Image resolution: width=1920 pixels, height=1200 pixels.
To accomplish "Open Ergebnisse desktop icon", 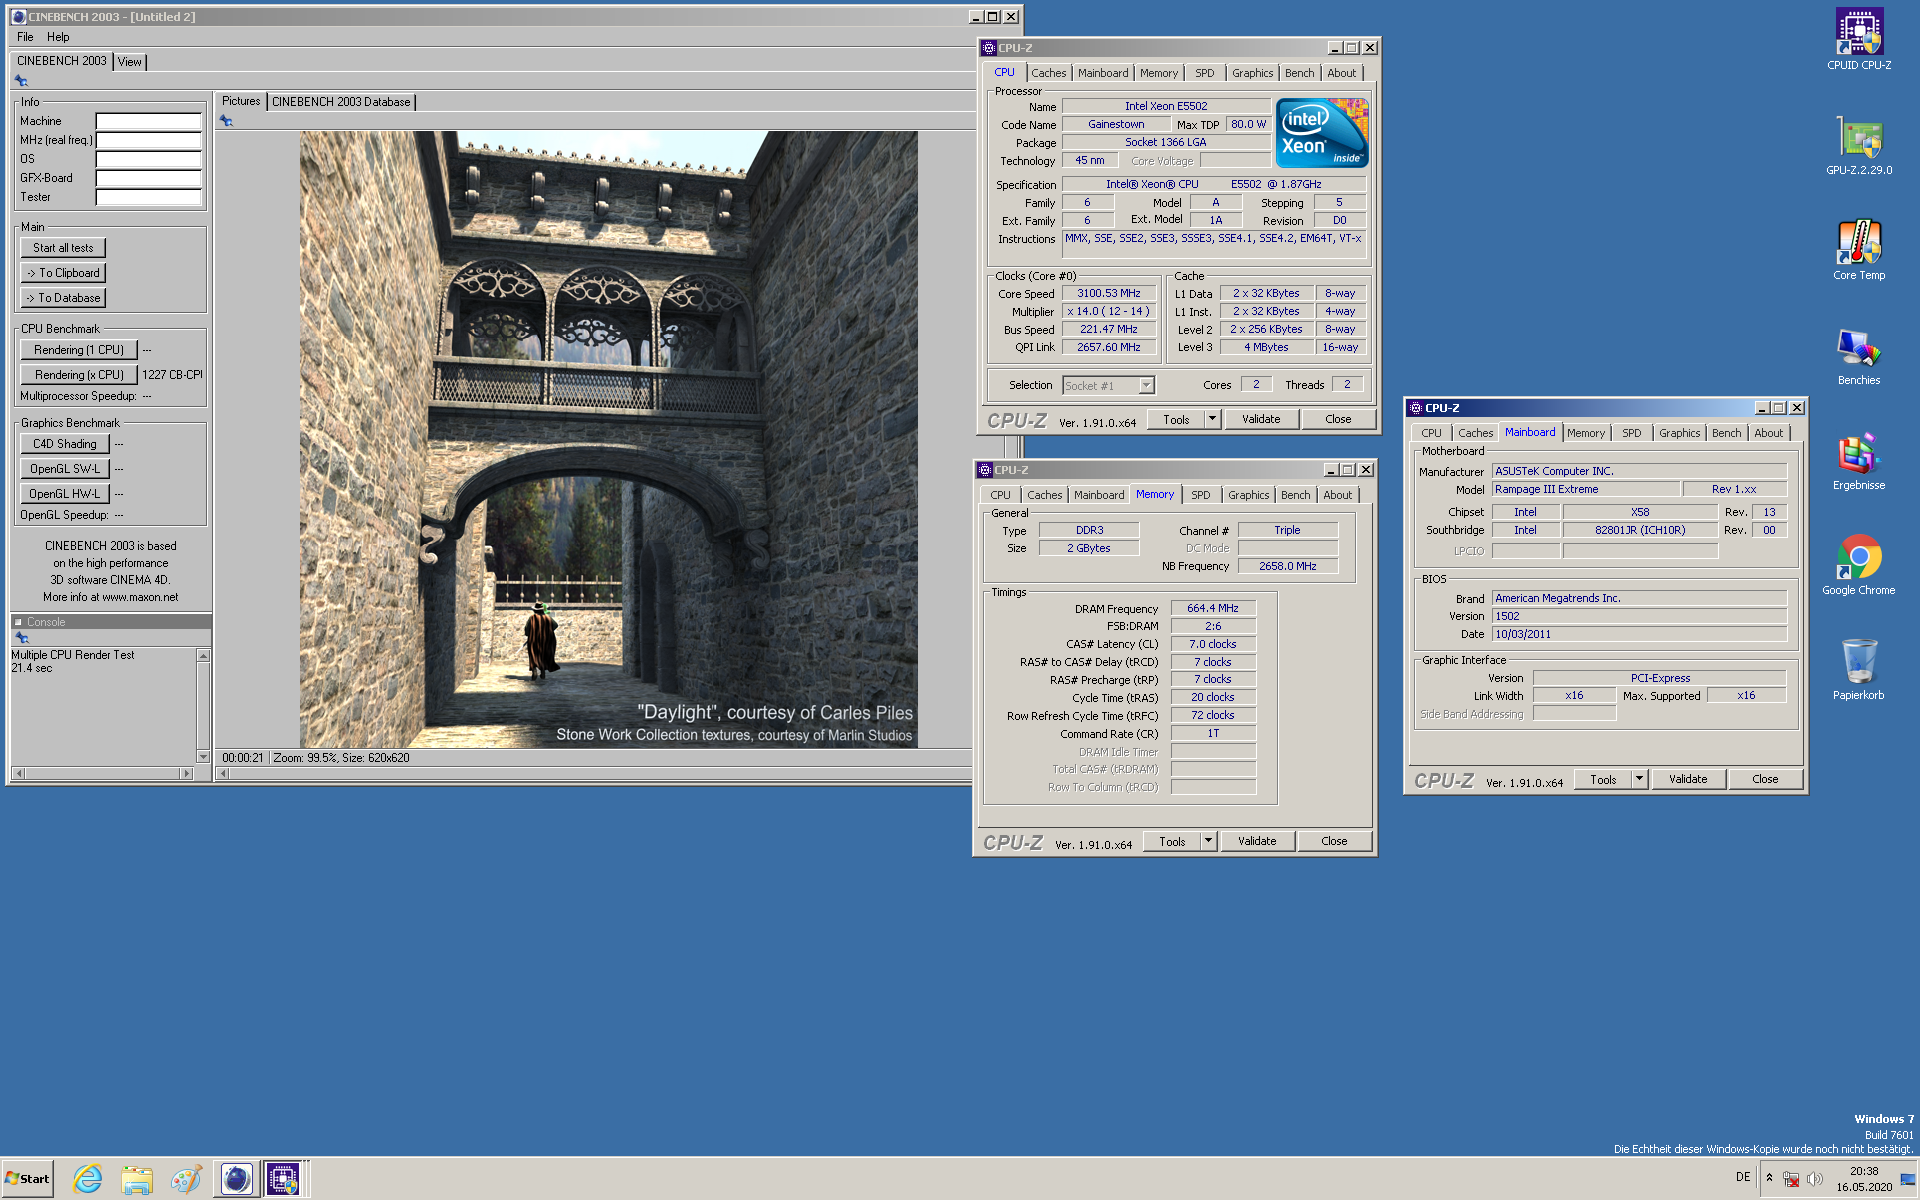I will (x=1859, y=460).
